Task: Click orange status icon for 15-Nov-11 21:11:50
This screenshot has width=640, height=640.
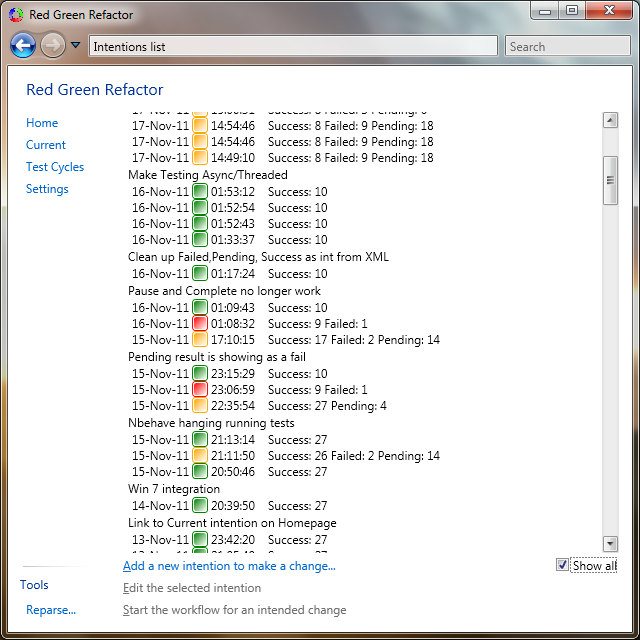Action: click(200, 456)
